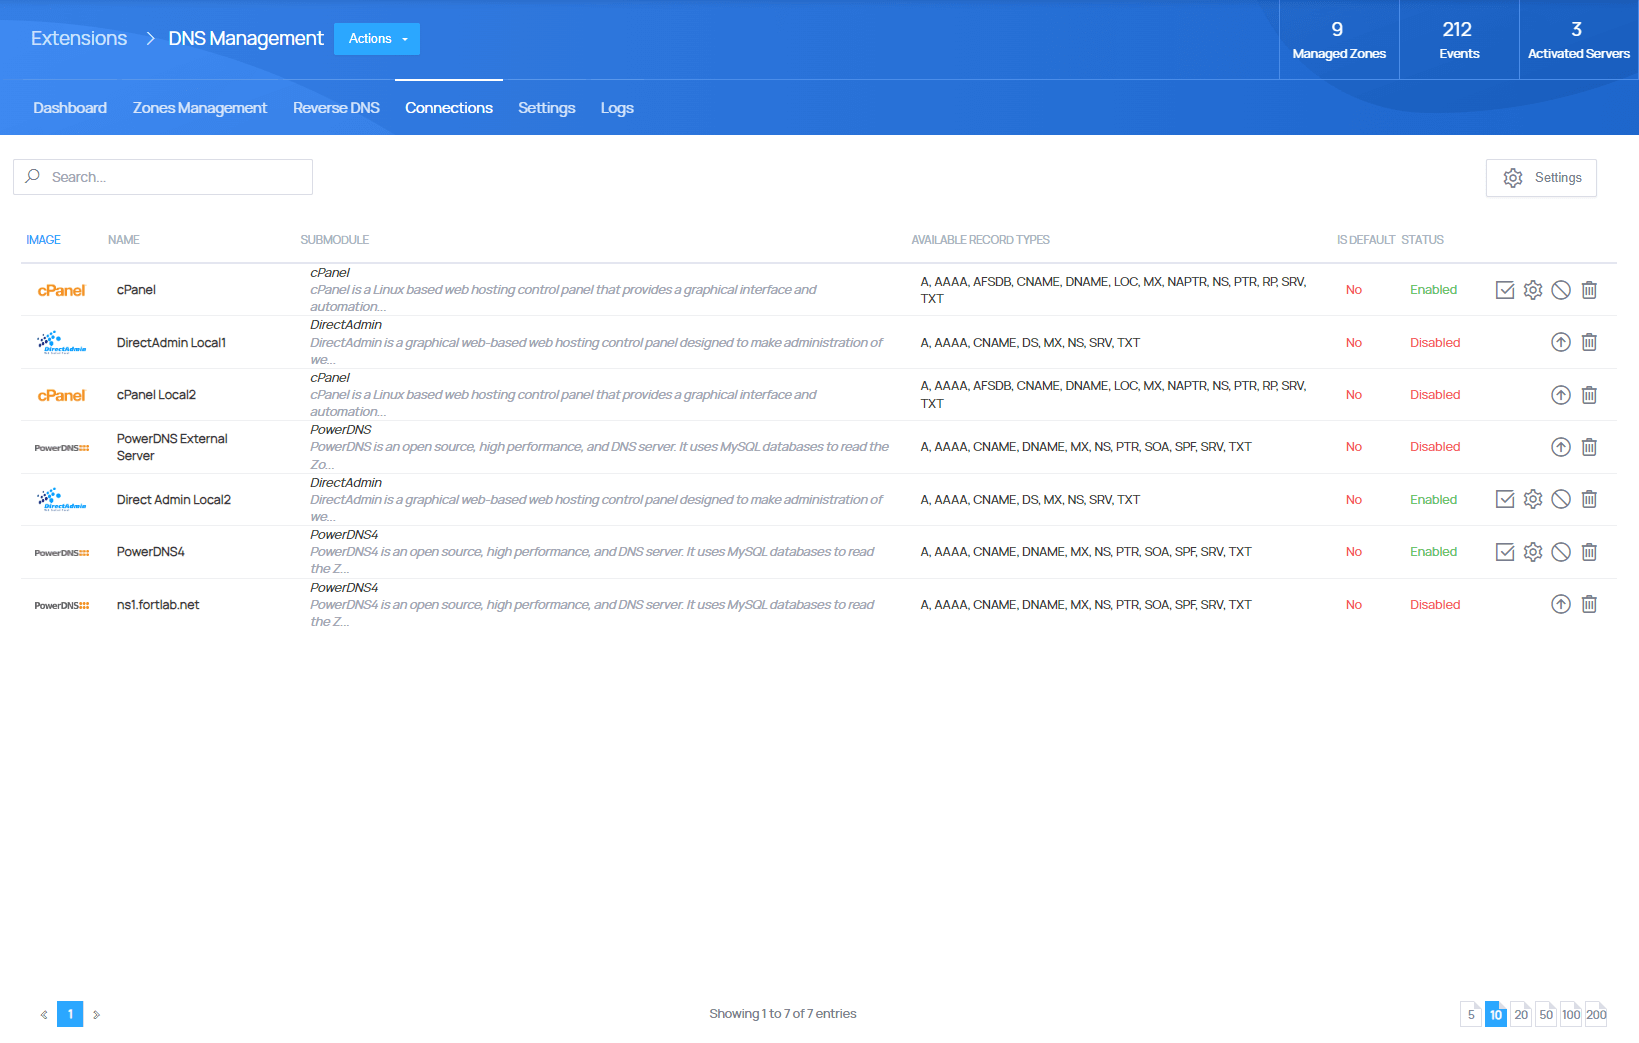
Task: Go to next page arrow
Action: [x=96, y=1014]
